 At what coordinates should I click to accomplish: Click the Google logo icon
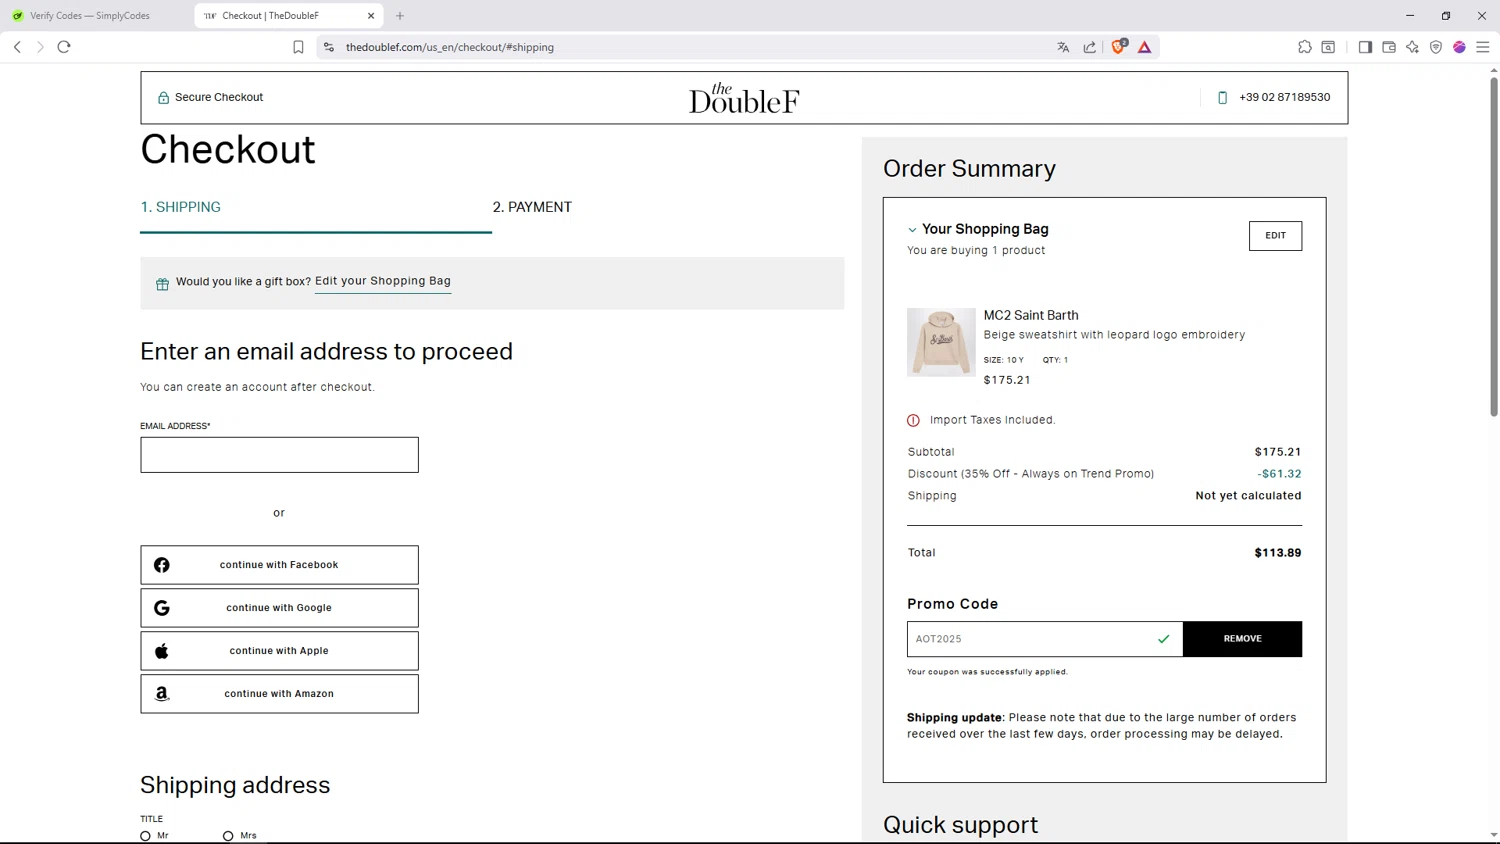click(162, 608)
